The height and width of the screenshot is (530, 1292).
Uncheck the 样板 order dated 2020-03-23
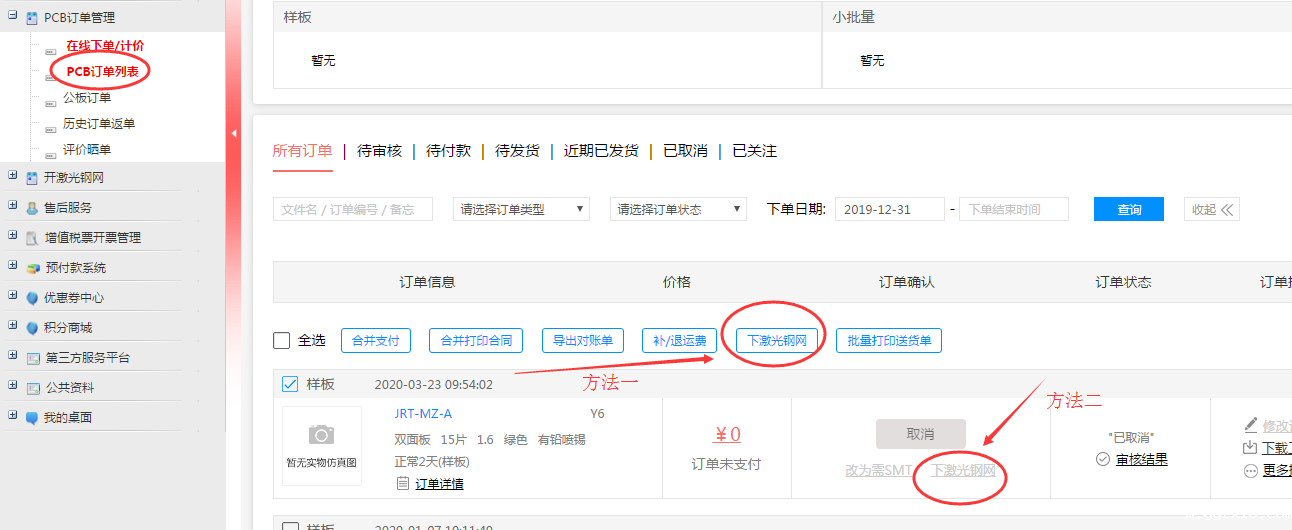[290, 384]
